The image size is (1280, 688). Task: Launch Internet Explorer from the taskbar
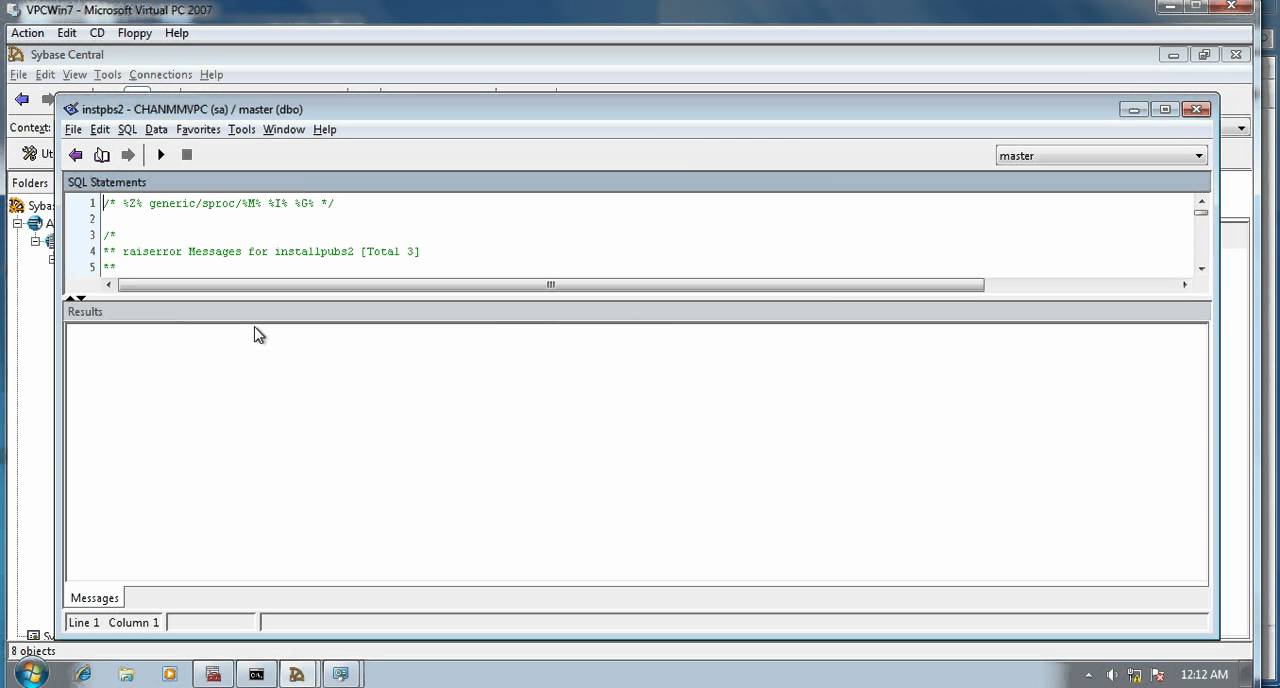coord(82,674)
